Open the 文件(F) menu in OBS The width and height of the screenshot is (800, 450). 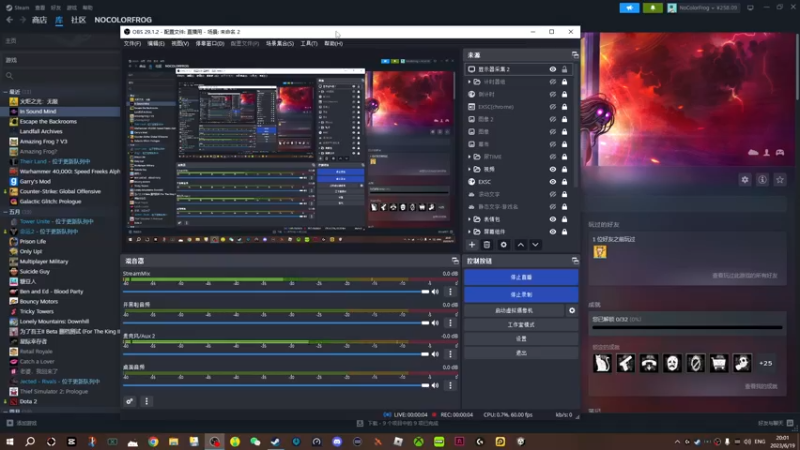point(132,44)
